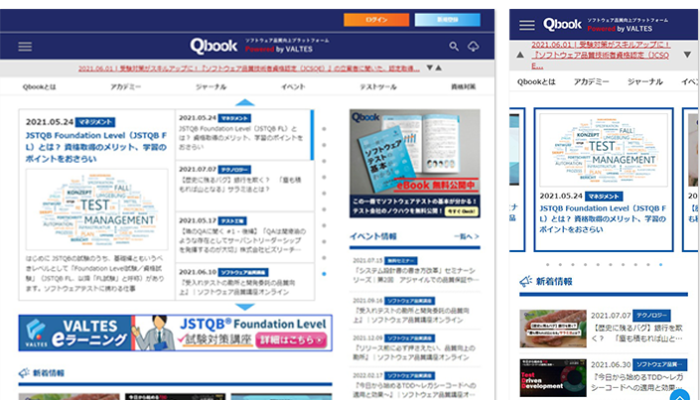Click megaphone icon beside mobile 新着情報 heading
This screenshot has height=400, width=700.
525,281
